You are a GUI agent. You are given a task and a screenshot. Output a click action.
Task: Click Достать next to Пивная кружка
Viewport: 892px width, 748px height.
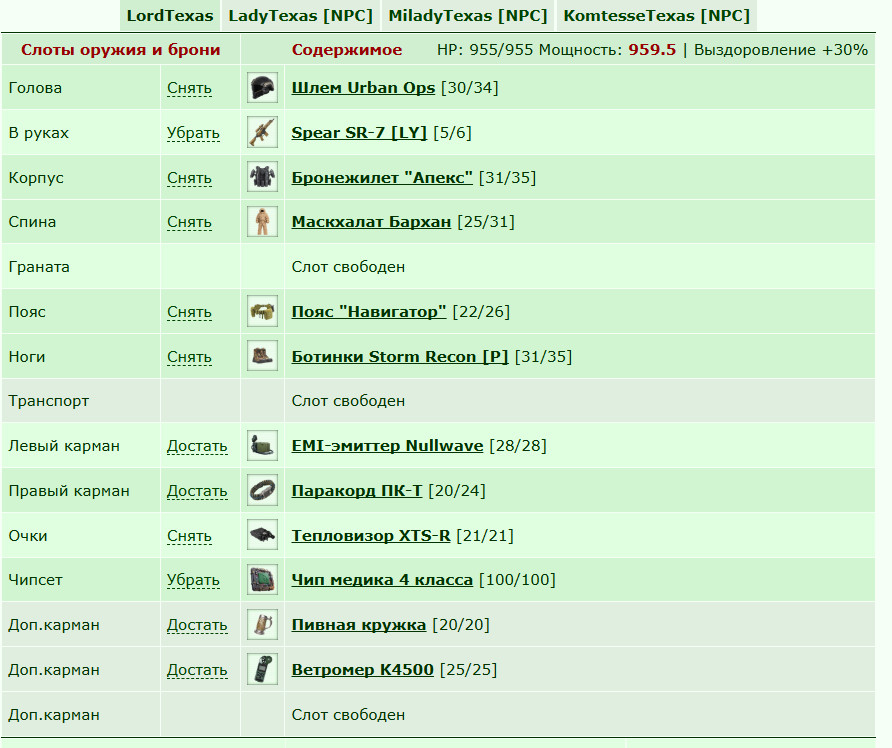(197, 626)
